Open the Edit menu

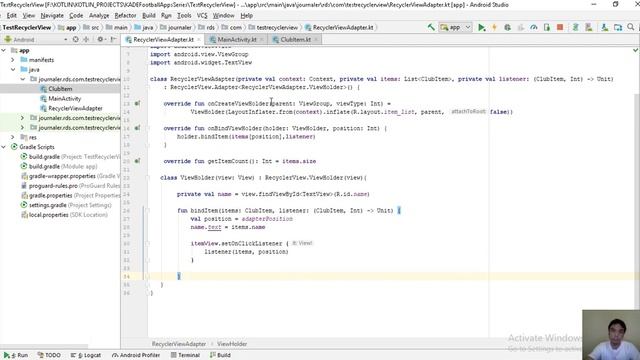pos(11,16)
